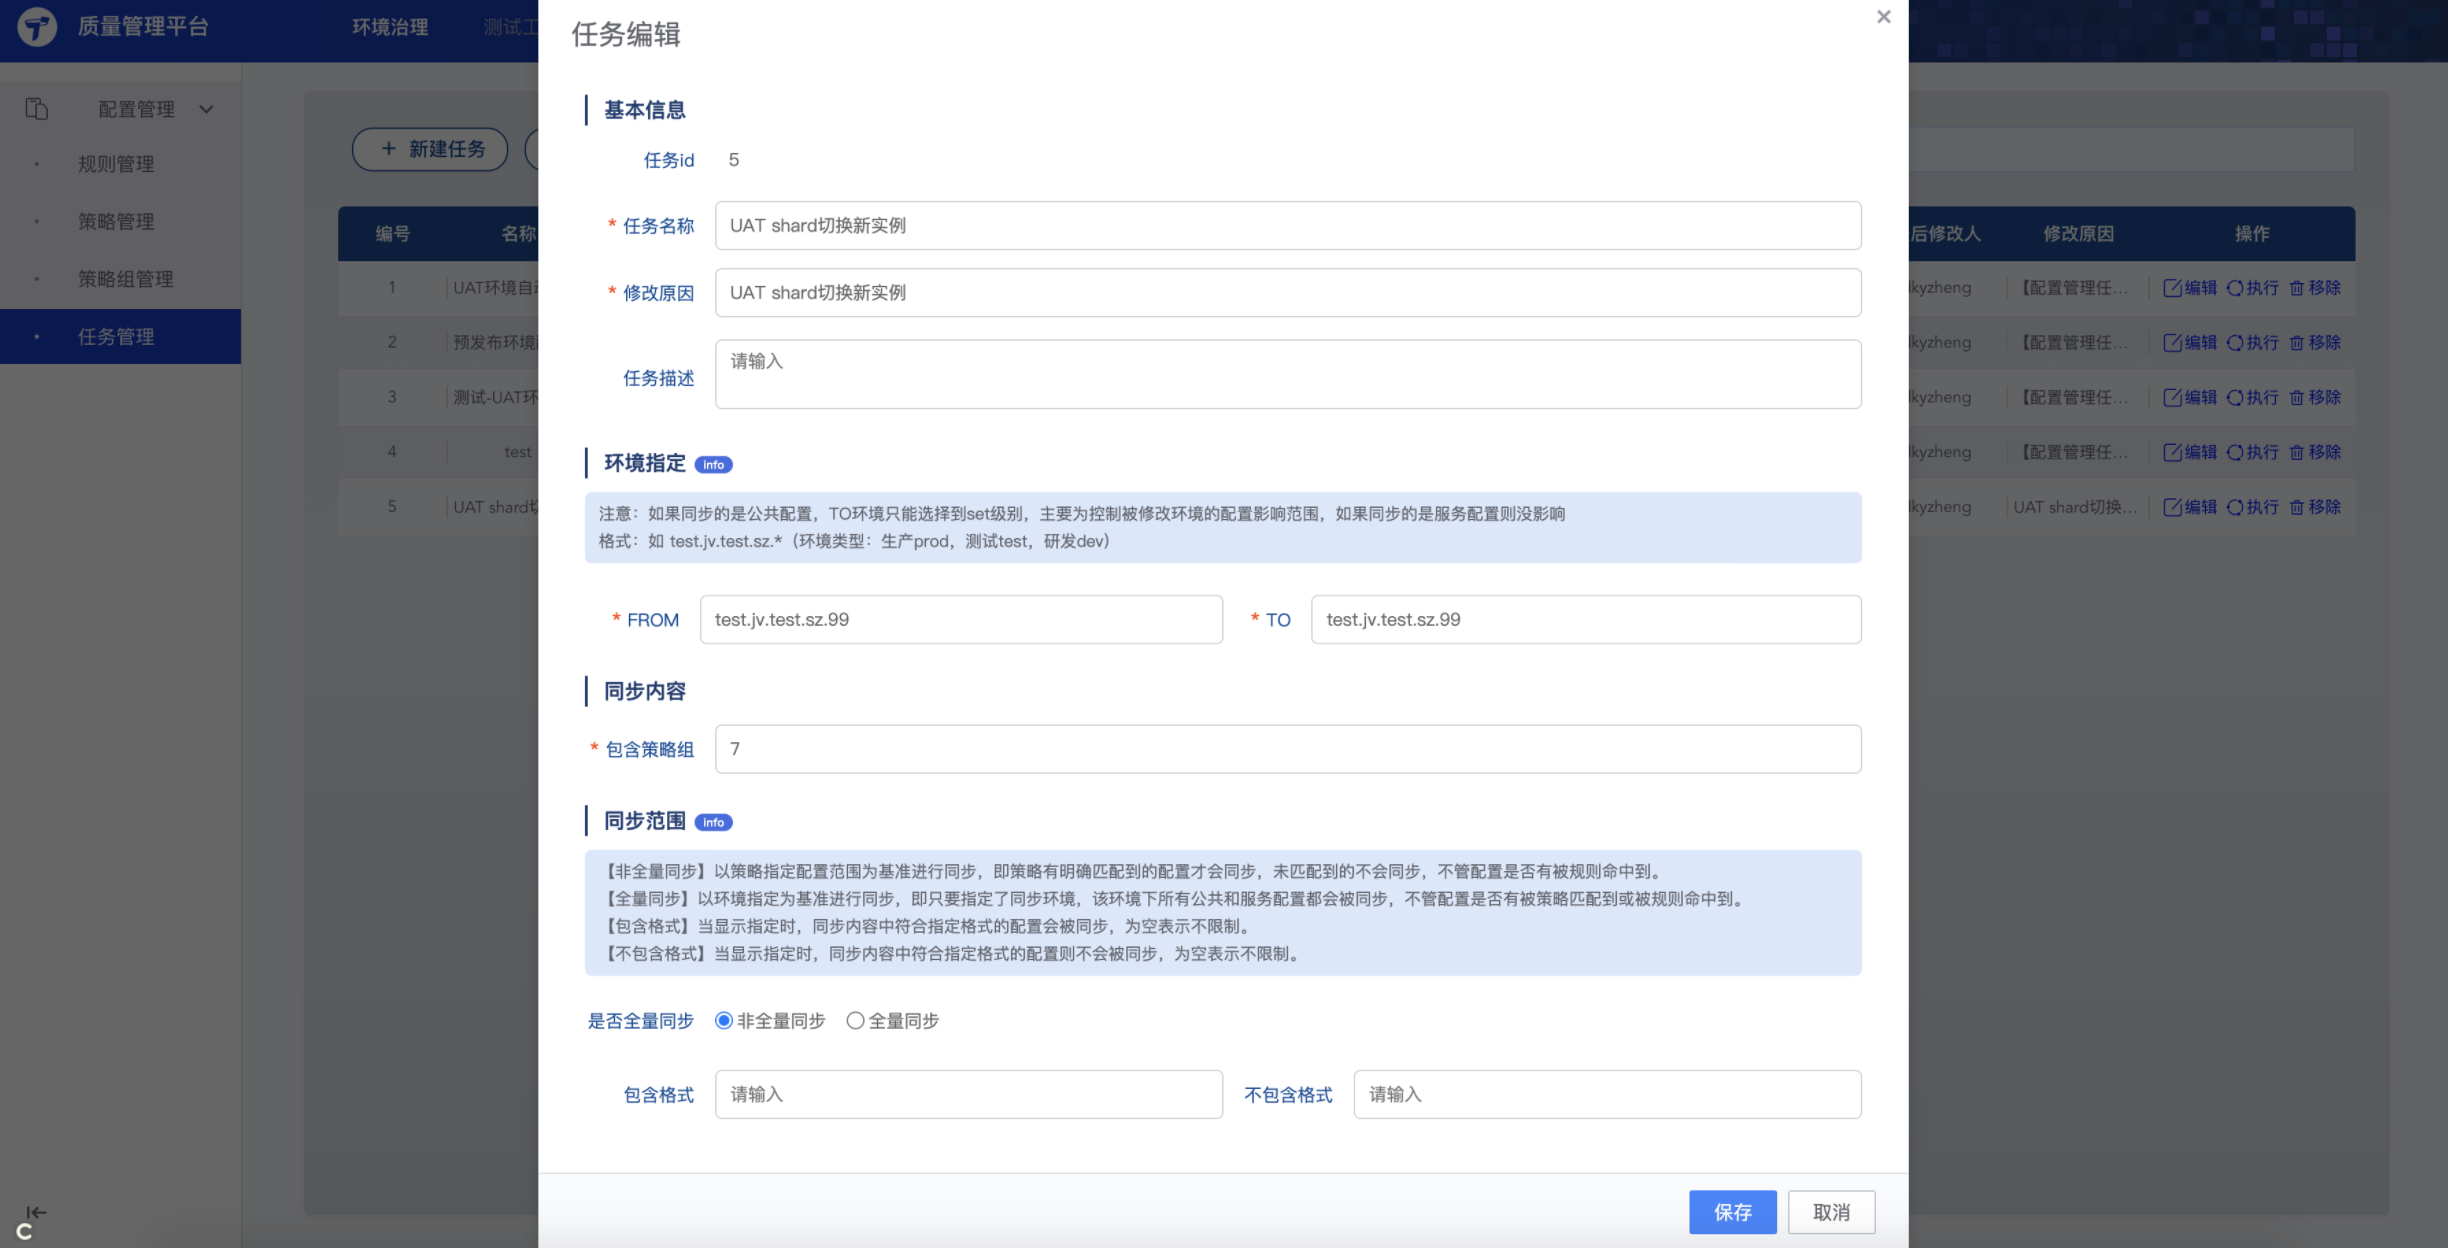Screen dimensions: 2448x1248
Task: Close the 任务编辑 dialog with X
Action: tap(1883, 17)
